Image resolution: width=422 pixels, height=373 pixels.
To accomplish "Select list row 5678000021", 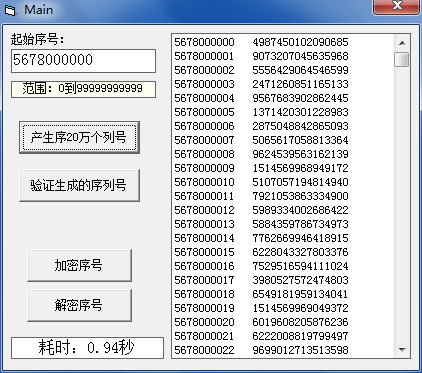I will click(x=282, y=336).
